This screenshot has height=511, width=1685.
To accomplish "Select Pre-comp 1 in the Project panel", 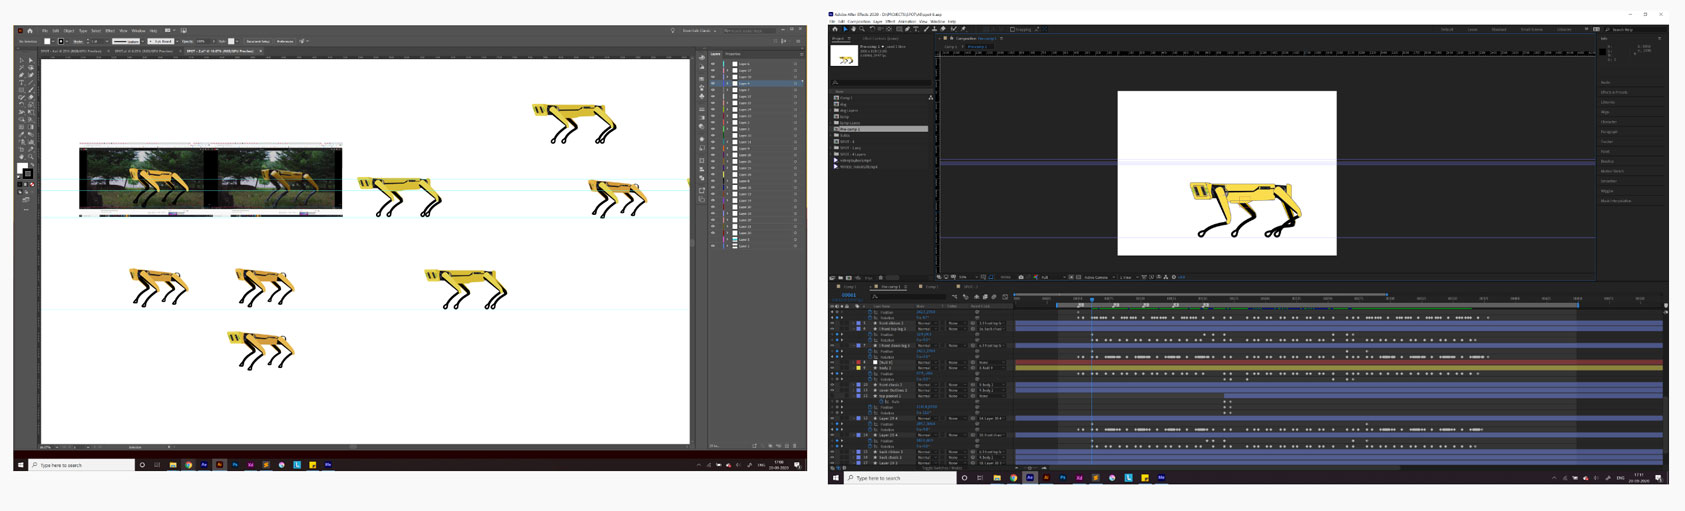I will click(851, 129).
